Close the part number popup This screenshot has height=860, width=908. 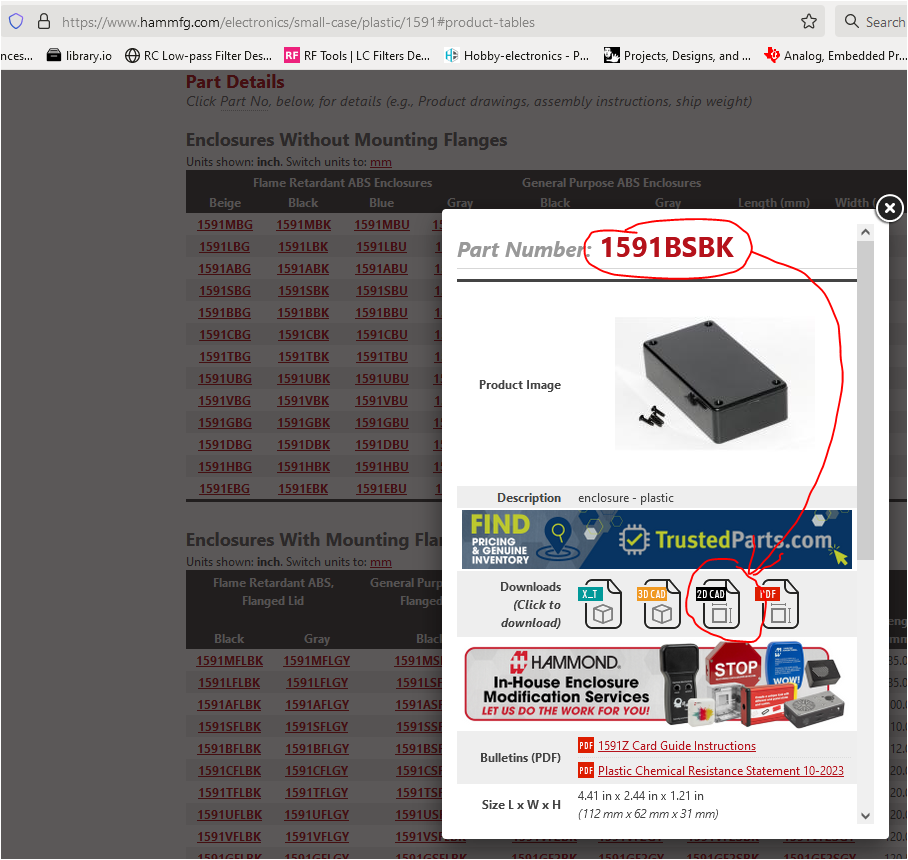tap(889, 207)
